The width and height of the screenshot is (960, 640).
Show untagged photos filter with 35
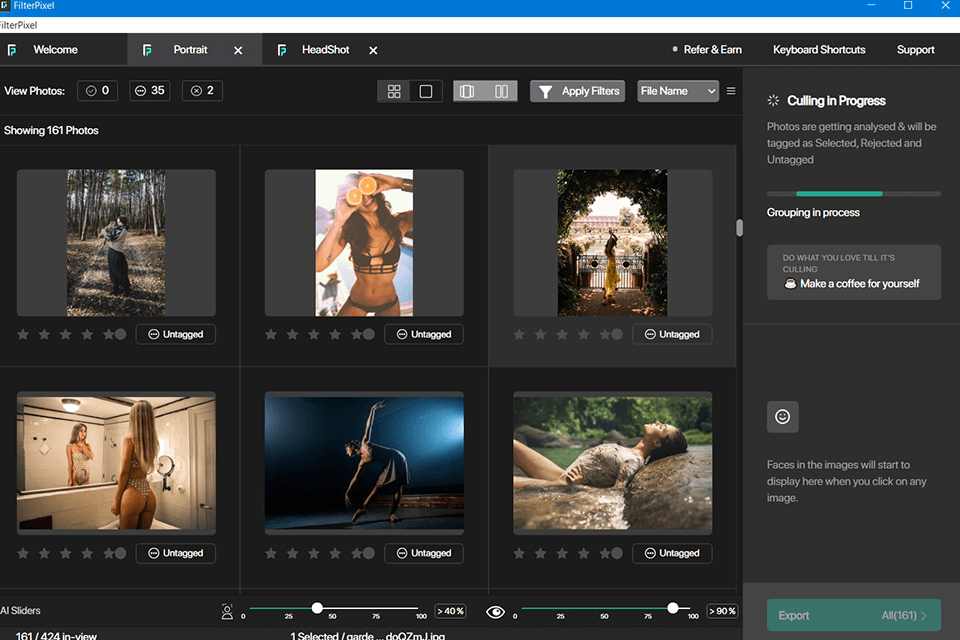(x=149, y=91)
